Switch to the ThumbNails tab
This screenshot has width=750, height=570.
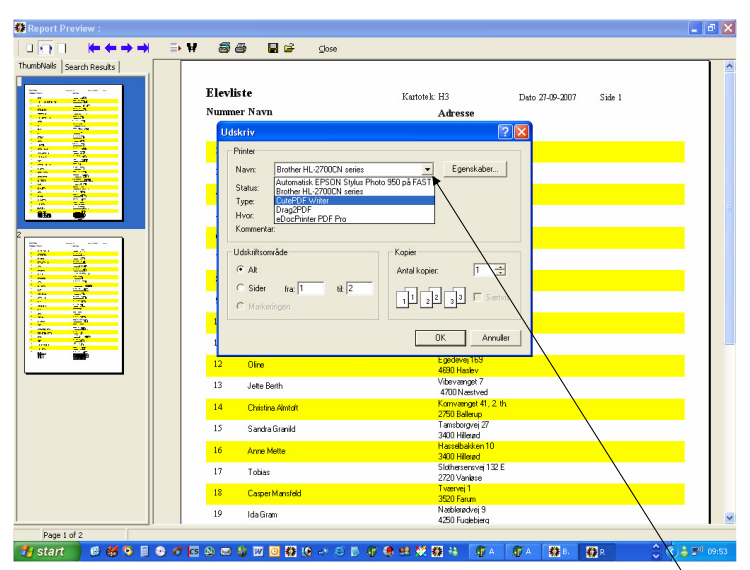pos(37,66)
